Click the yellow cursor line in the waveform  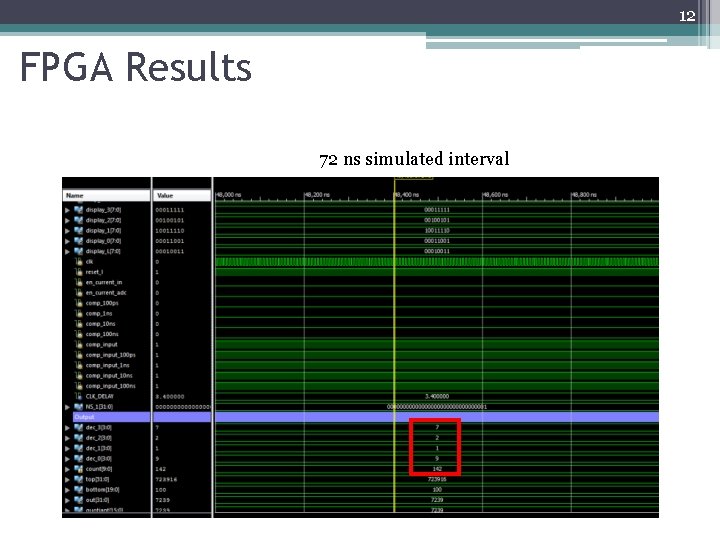pos(394,344)
